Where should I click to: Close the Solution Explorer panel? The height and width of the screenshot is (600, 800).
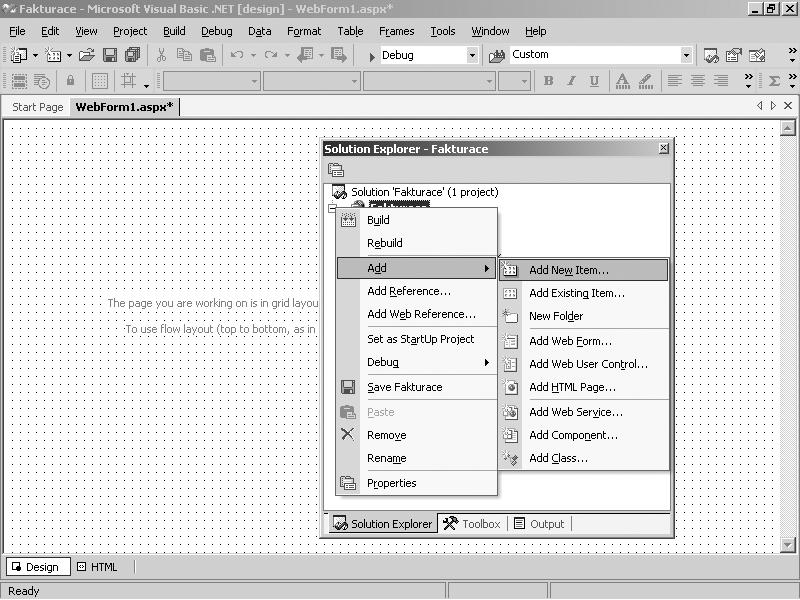click(663, 148)
